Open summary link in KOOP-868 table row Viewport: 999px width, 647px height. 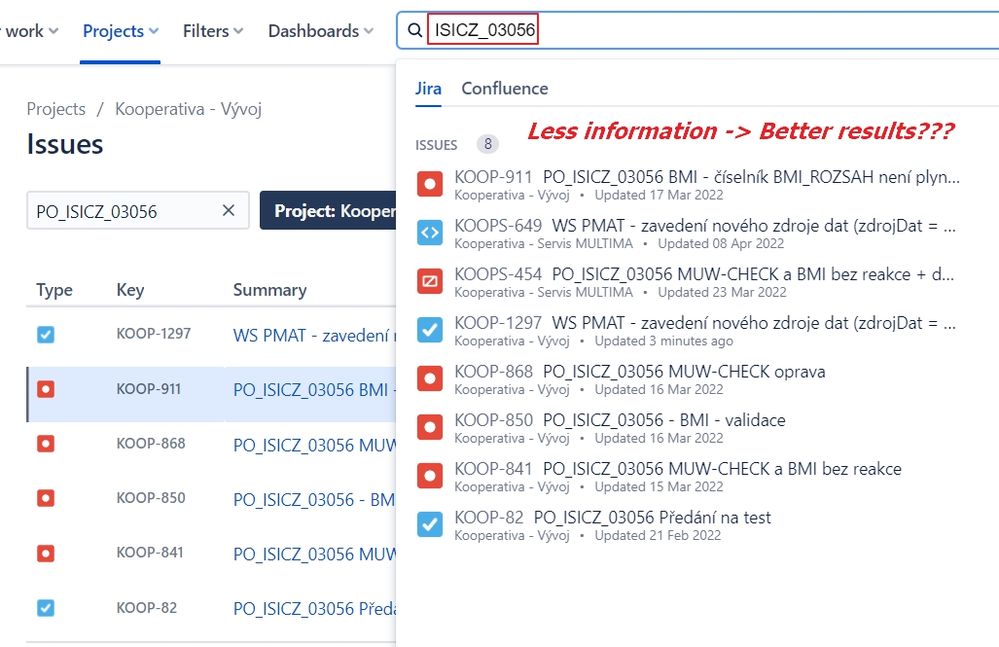(314, 444)
